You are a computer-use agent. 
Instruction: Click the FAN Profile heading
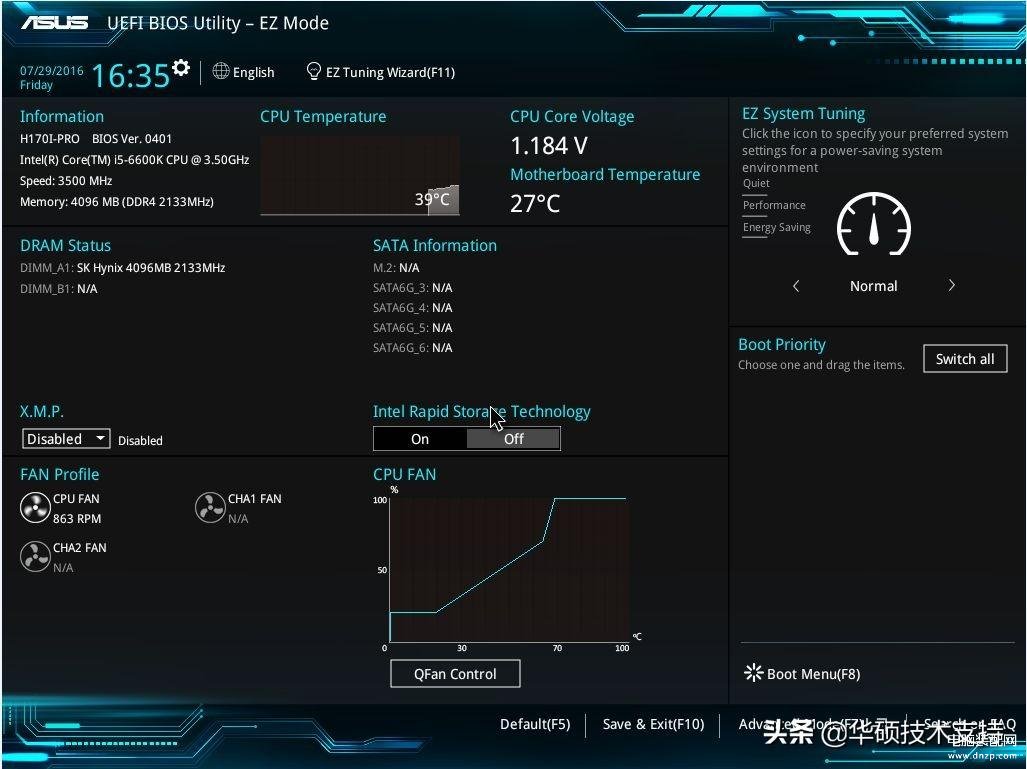click(x=60, y=474)
